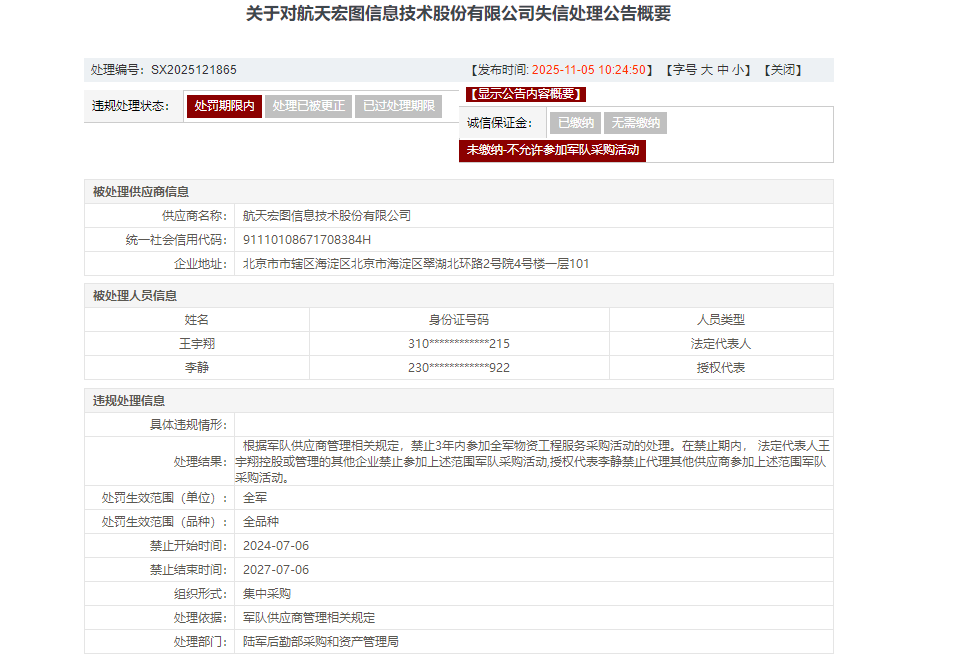
Task: Click the 身份证号码 column header
Action: [459, 319]
